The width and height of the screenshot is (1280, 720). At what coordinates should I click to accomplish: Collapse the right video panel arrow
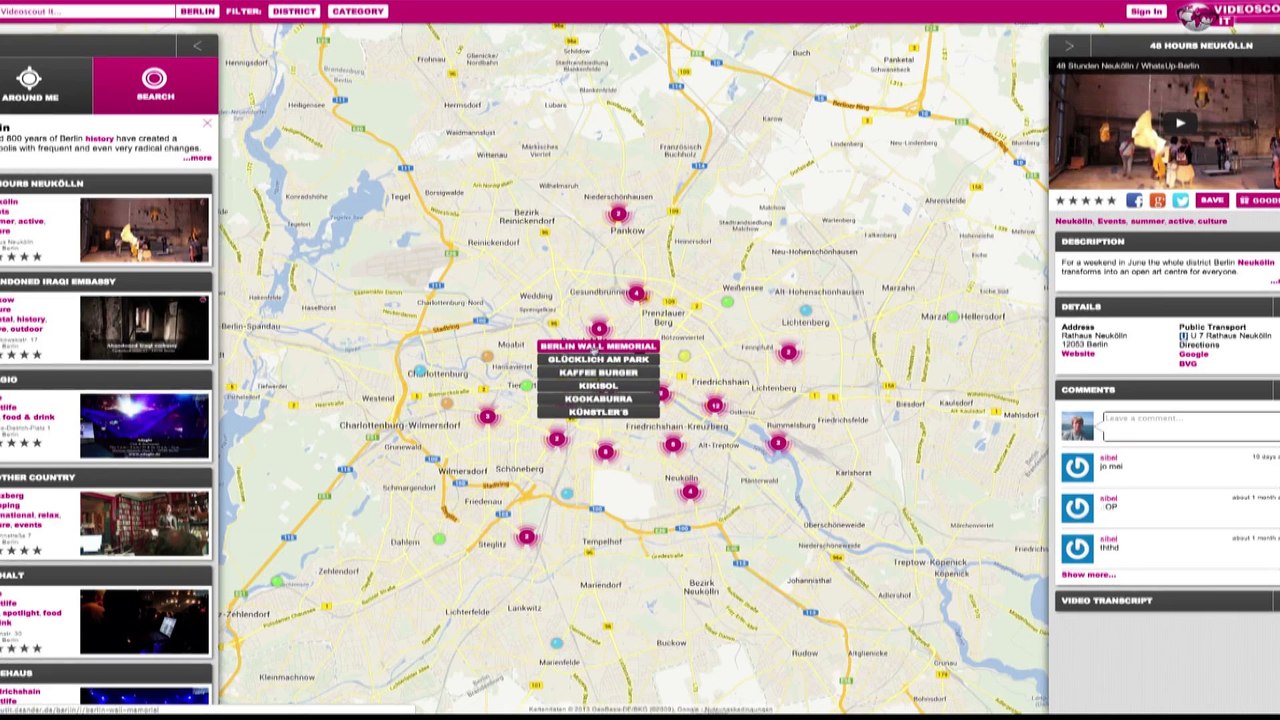click(1069, 46)
